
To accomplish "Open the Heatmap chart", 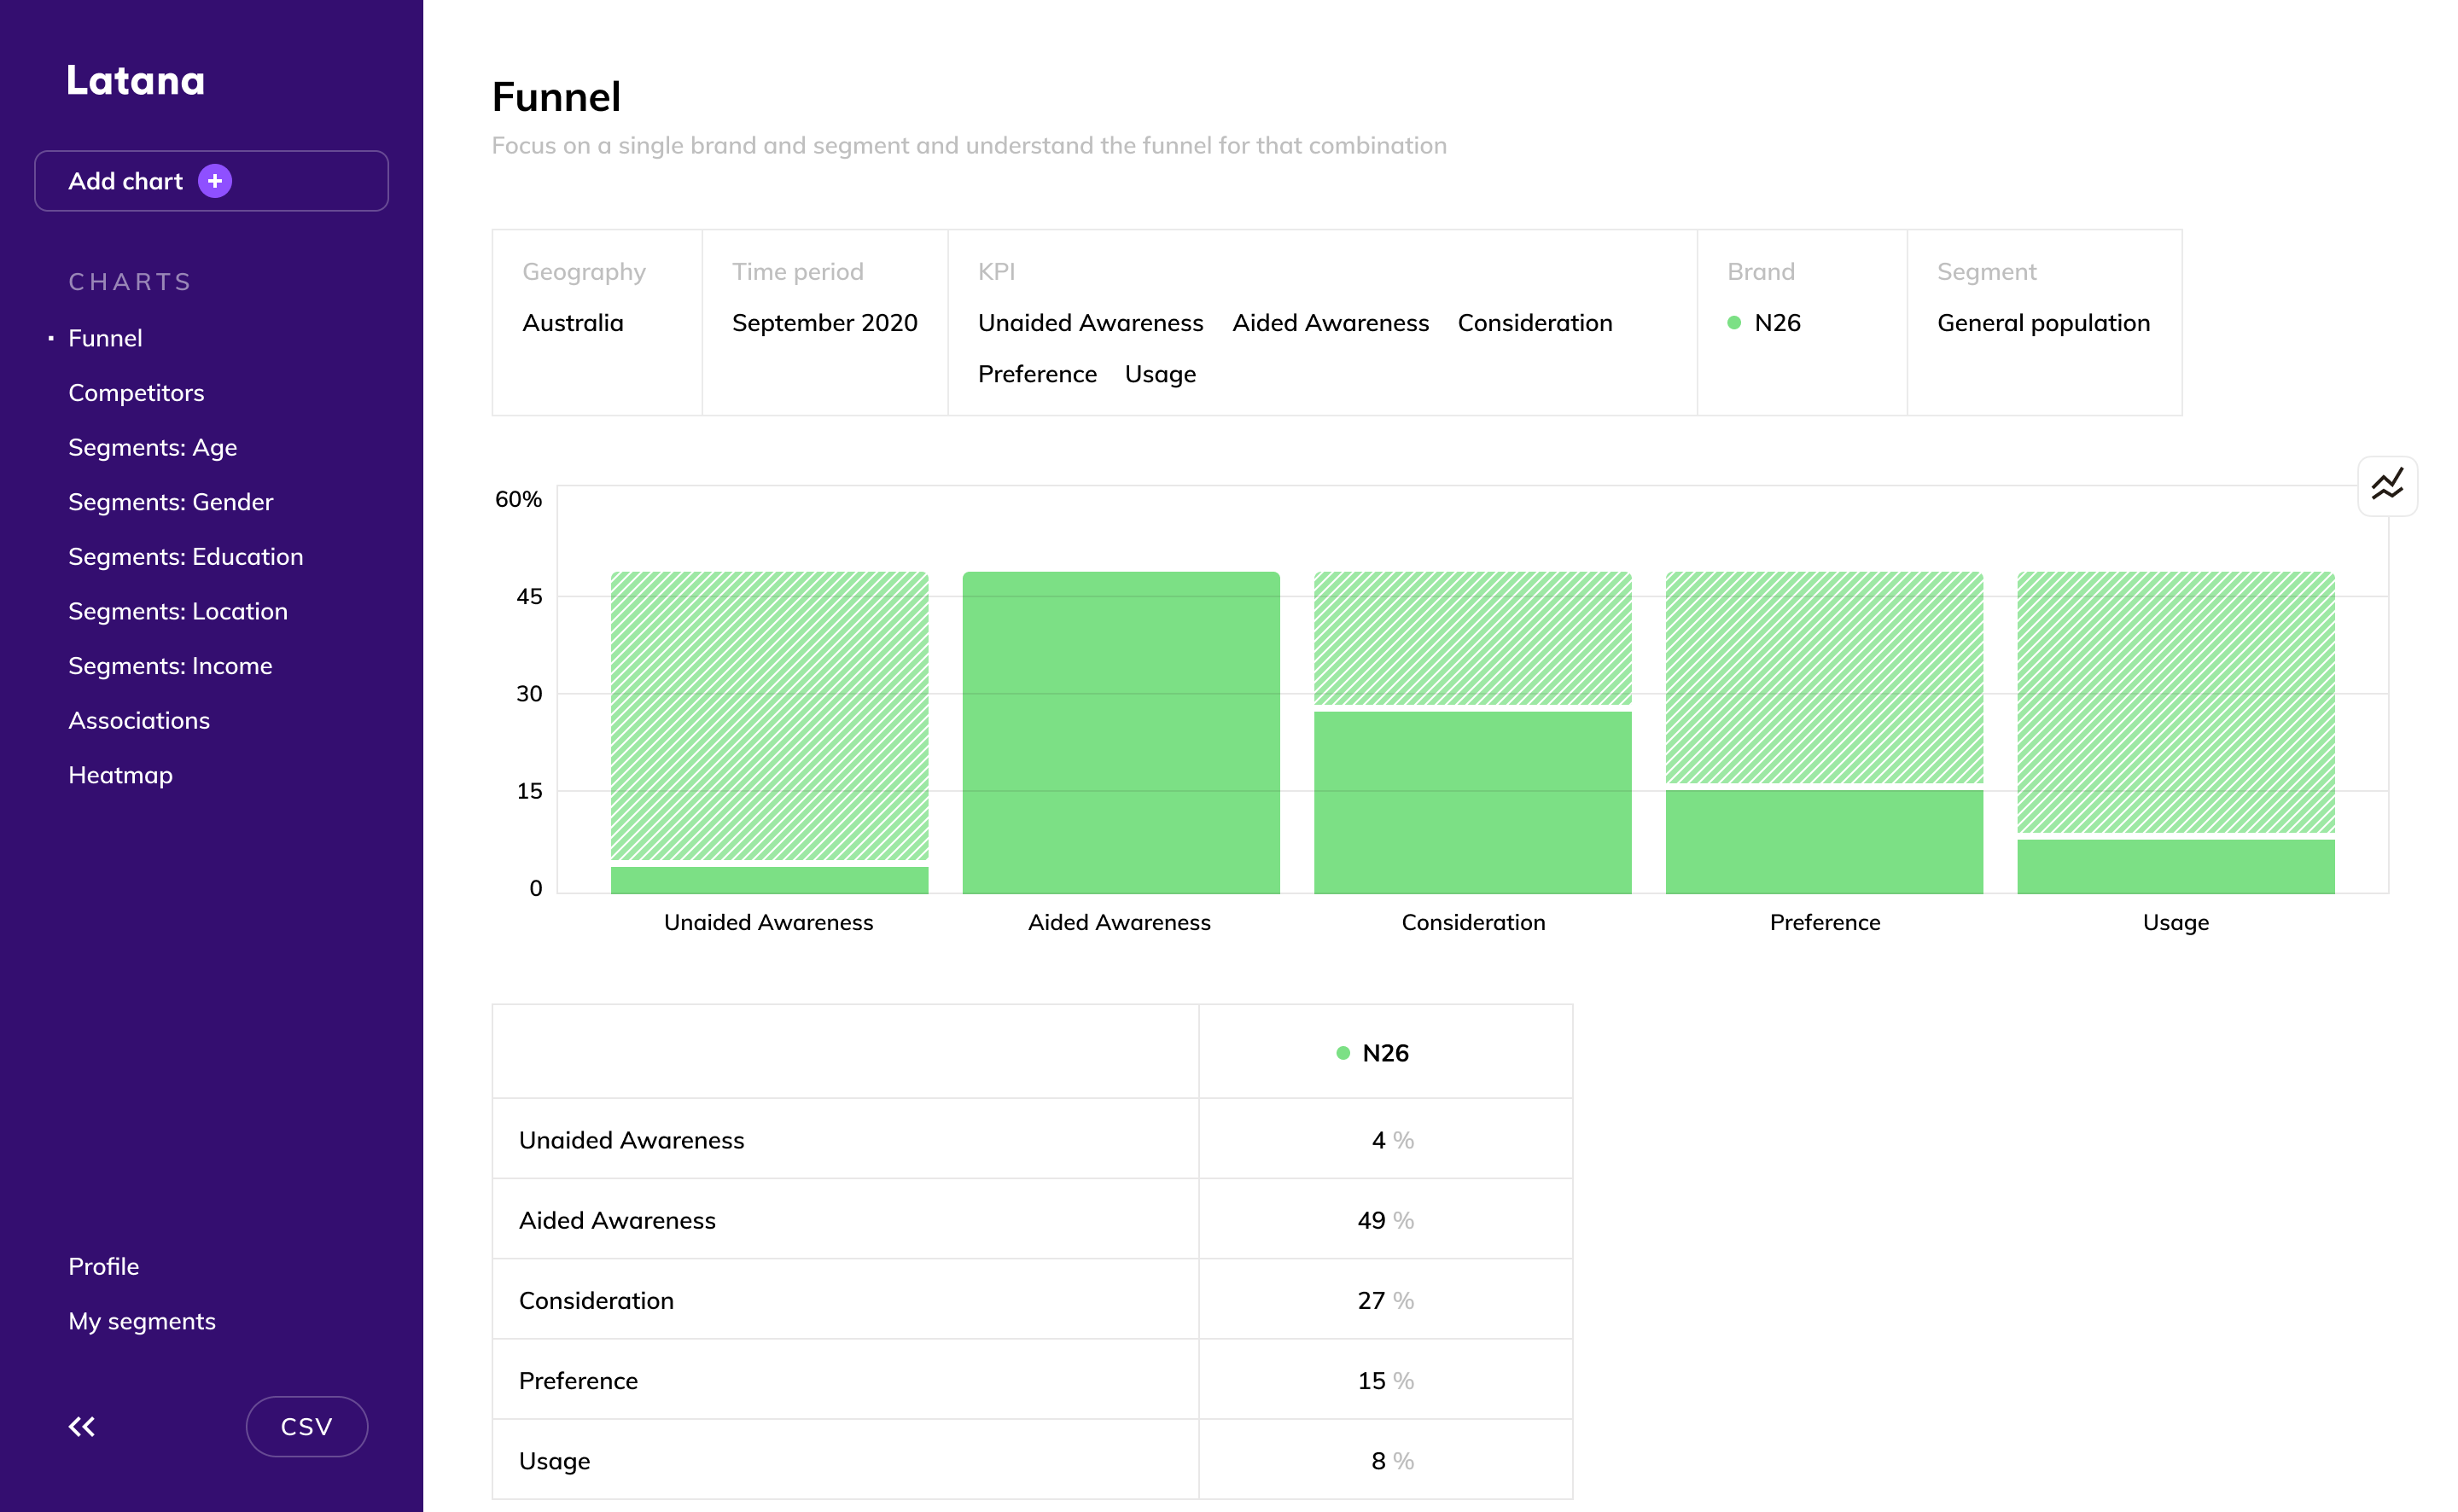I will [120, 775].
